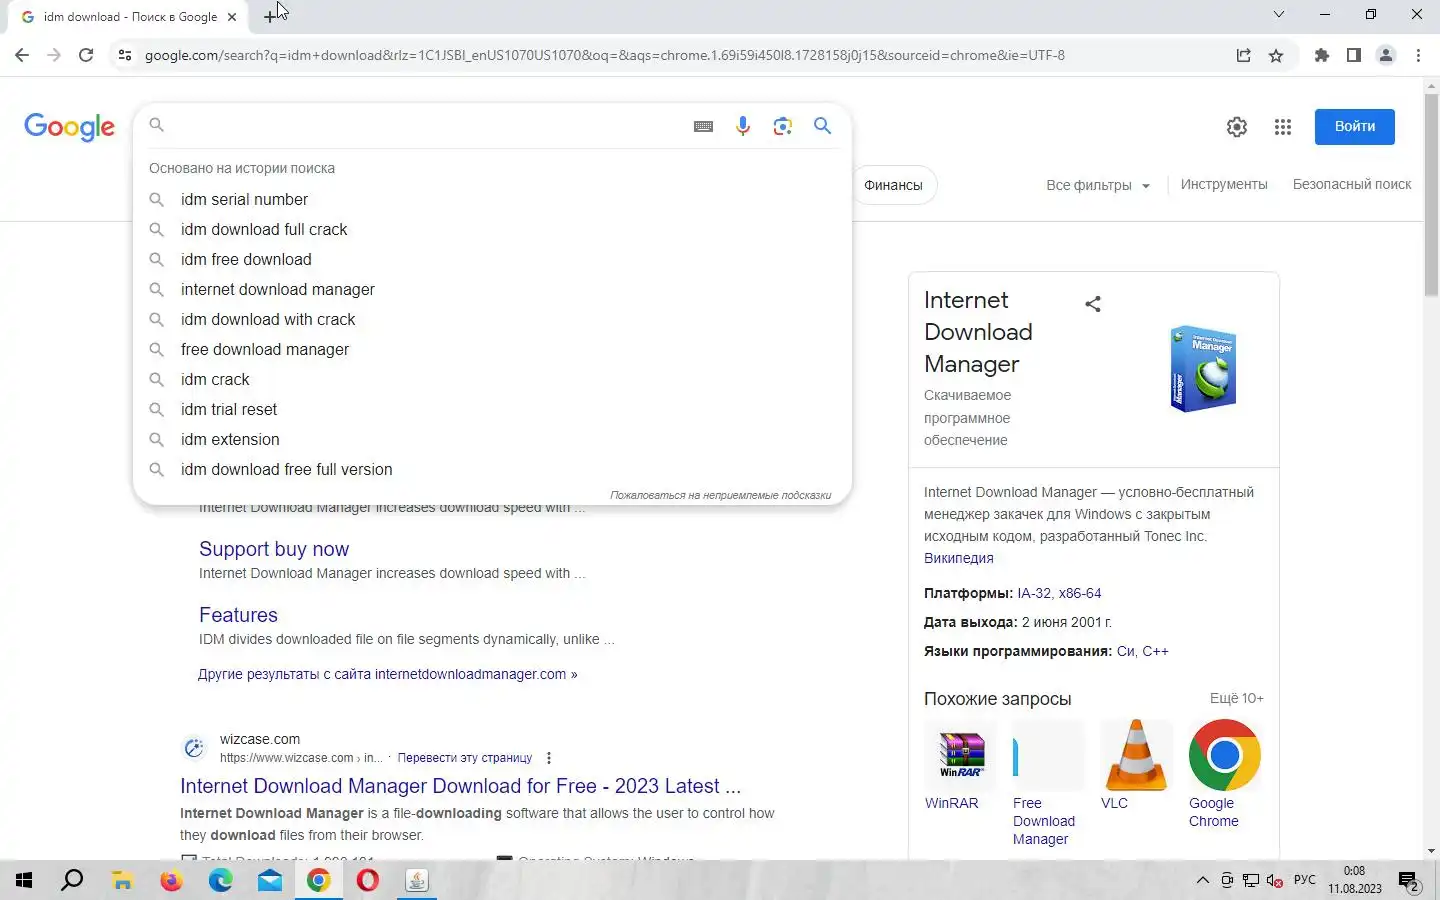Open the C++ language link
The height and width of the screenshot is (900, 1440).
tap(1155, 651)
